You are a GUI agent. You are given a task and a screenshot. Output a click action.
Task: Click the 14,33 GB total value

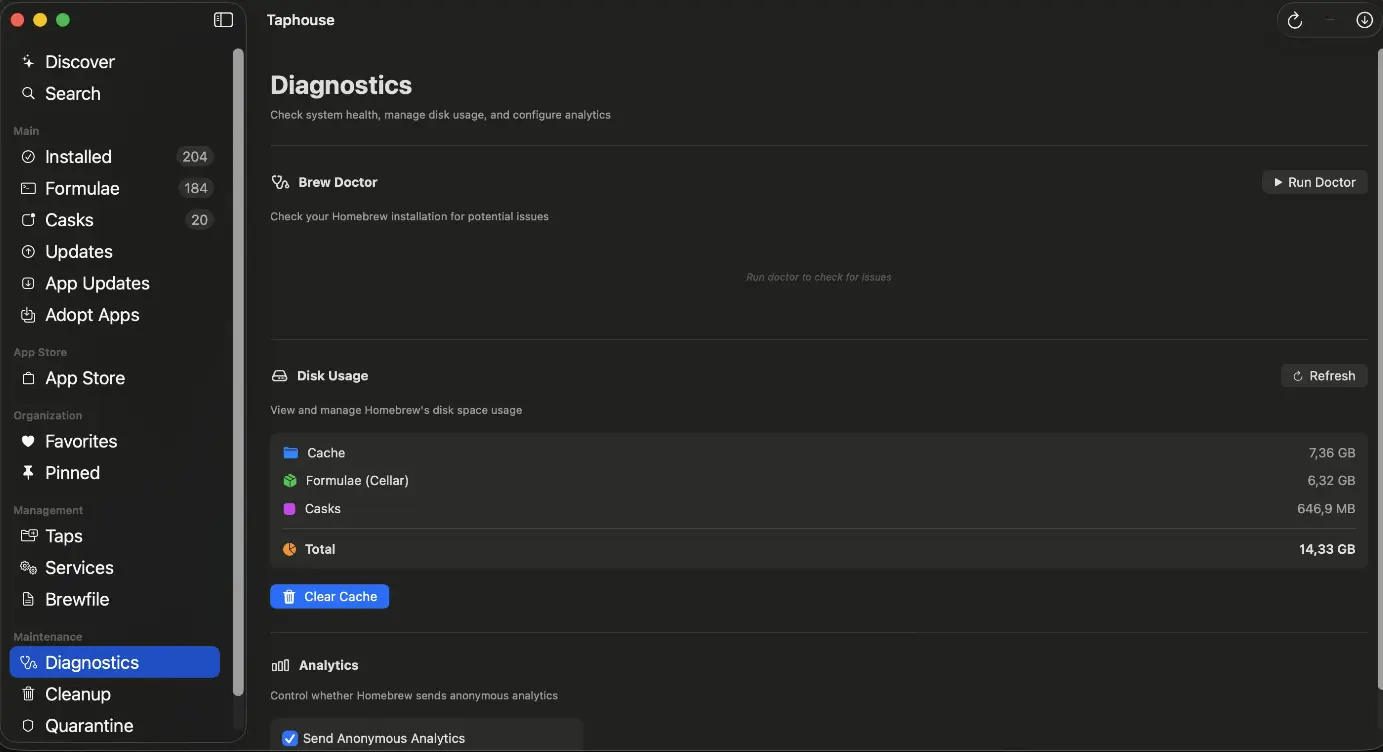pos(1327,549)
